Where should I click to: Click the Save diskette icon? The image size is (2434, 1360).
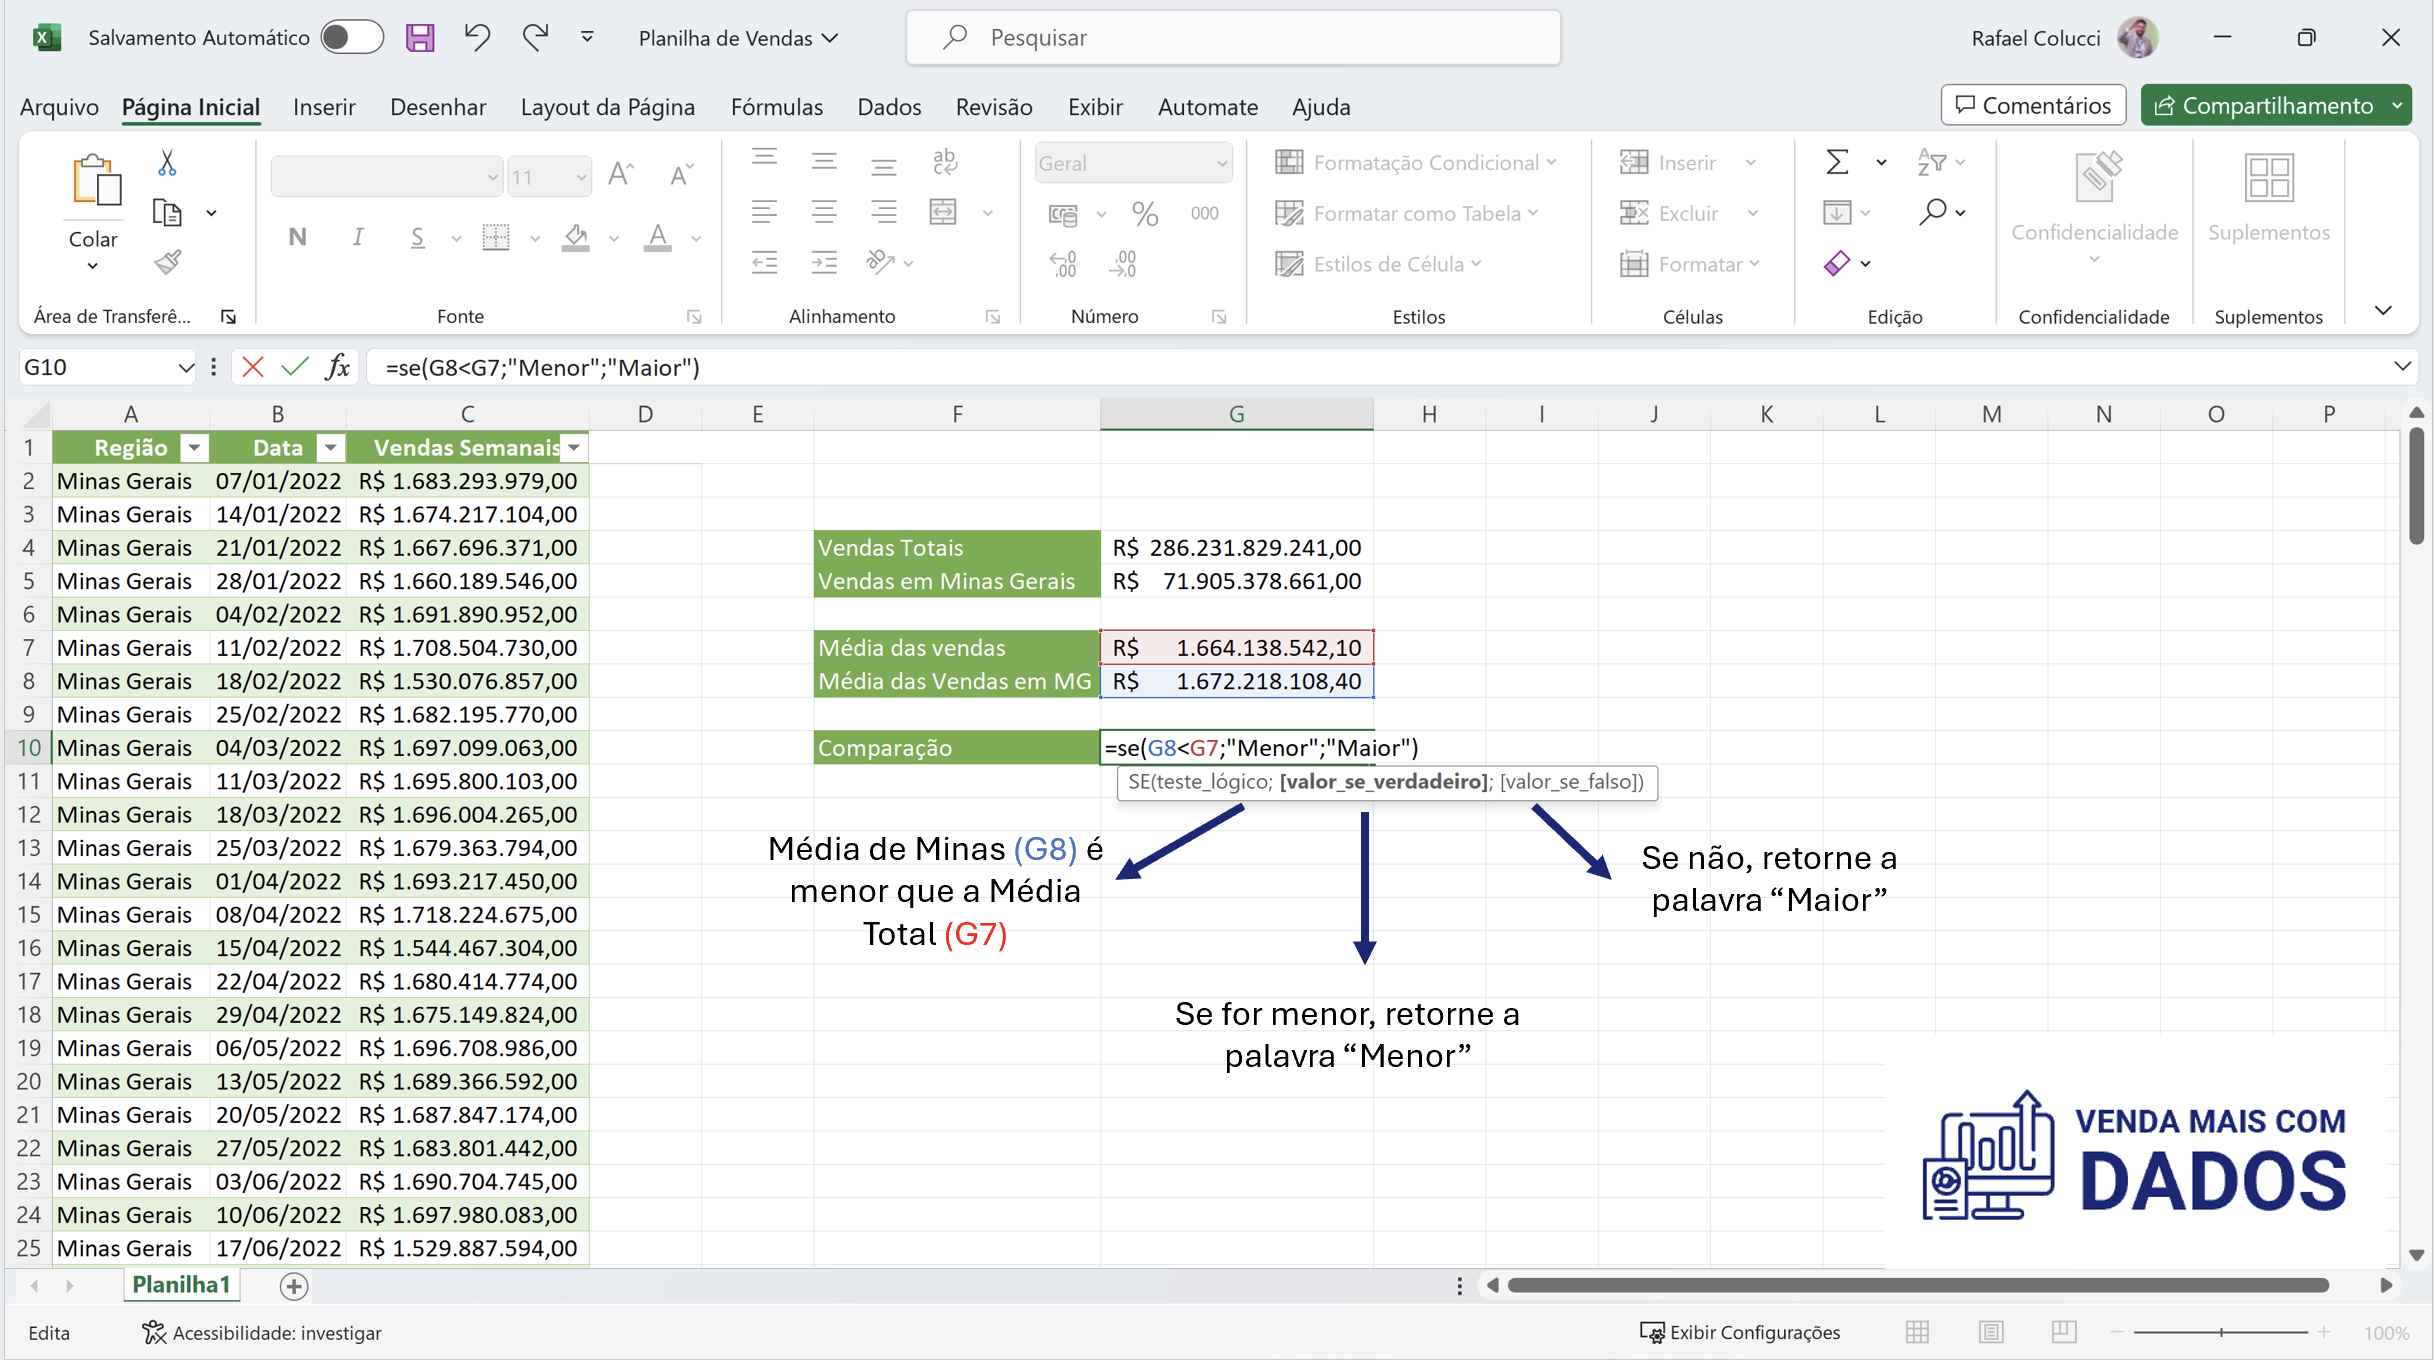(x=420, y=38)
